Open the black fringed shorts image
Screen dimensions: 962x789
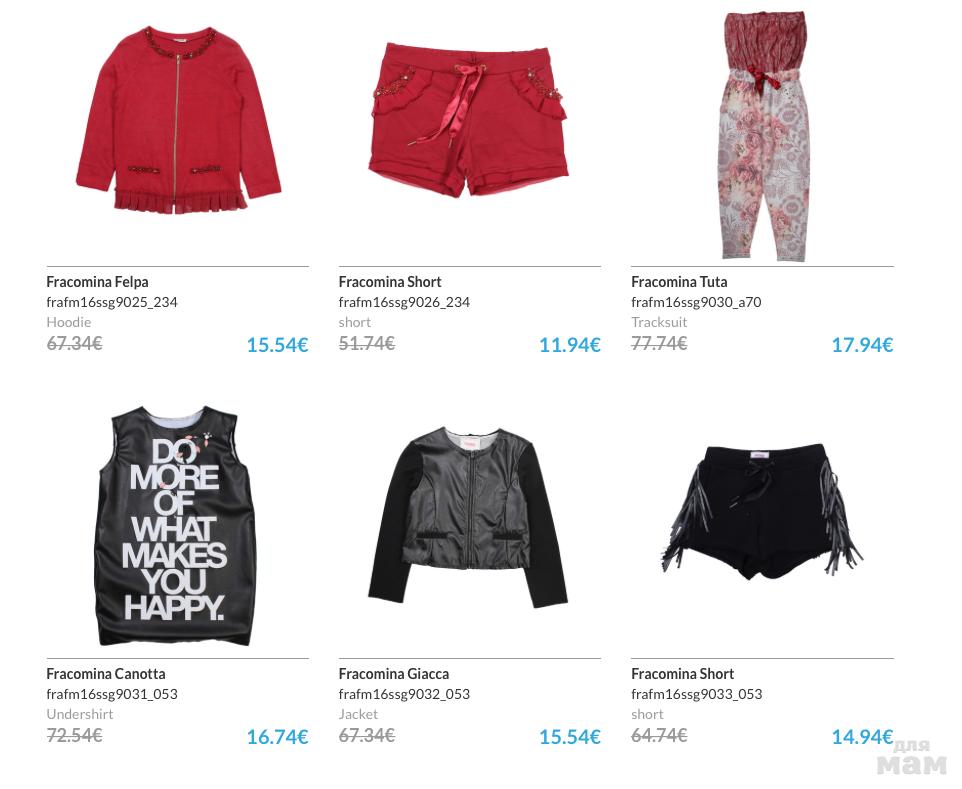(x=763, y=512)
